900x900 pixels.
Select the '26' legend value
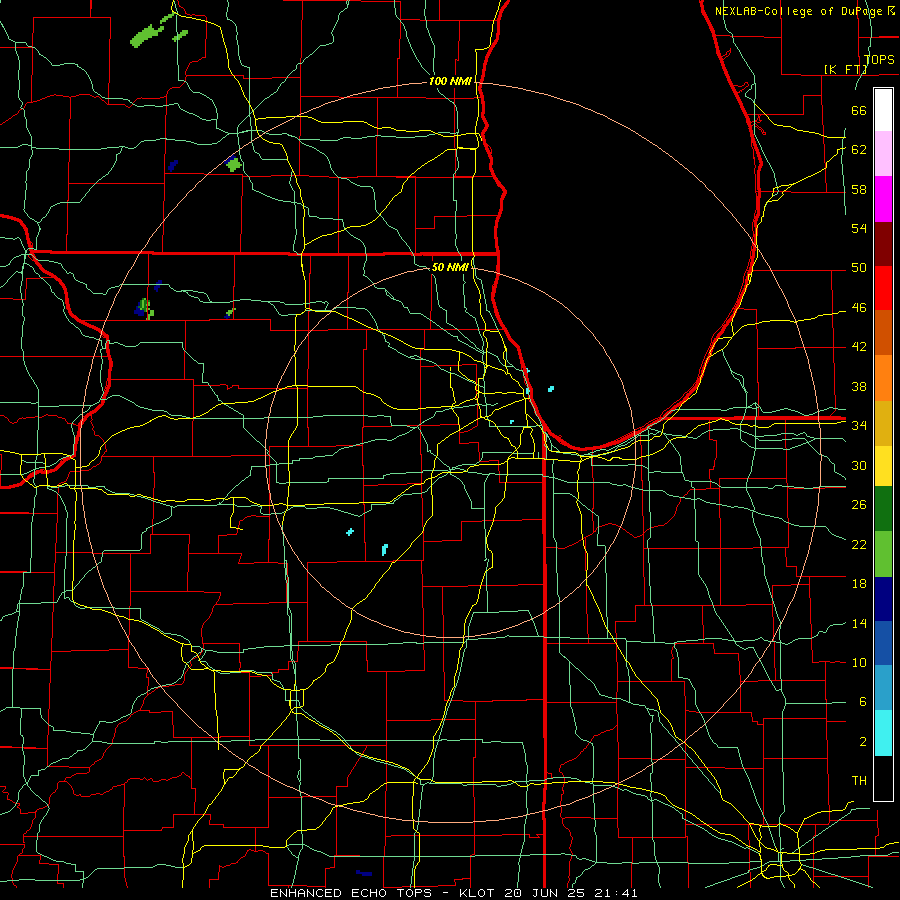tap(859, 505)
